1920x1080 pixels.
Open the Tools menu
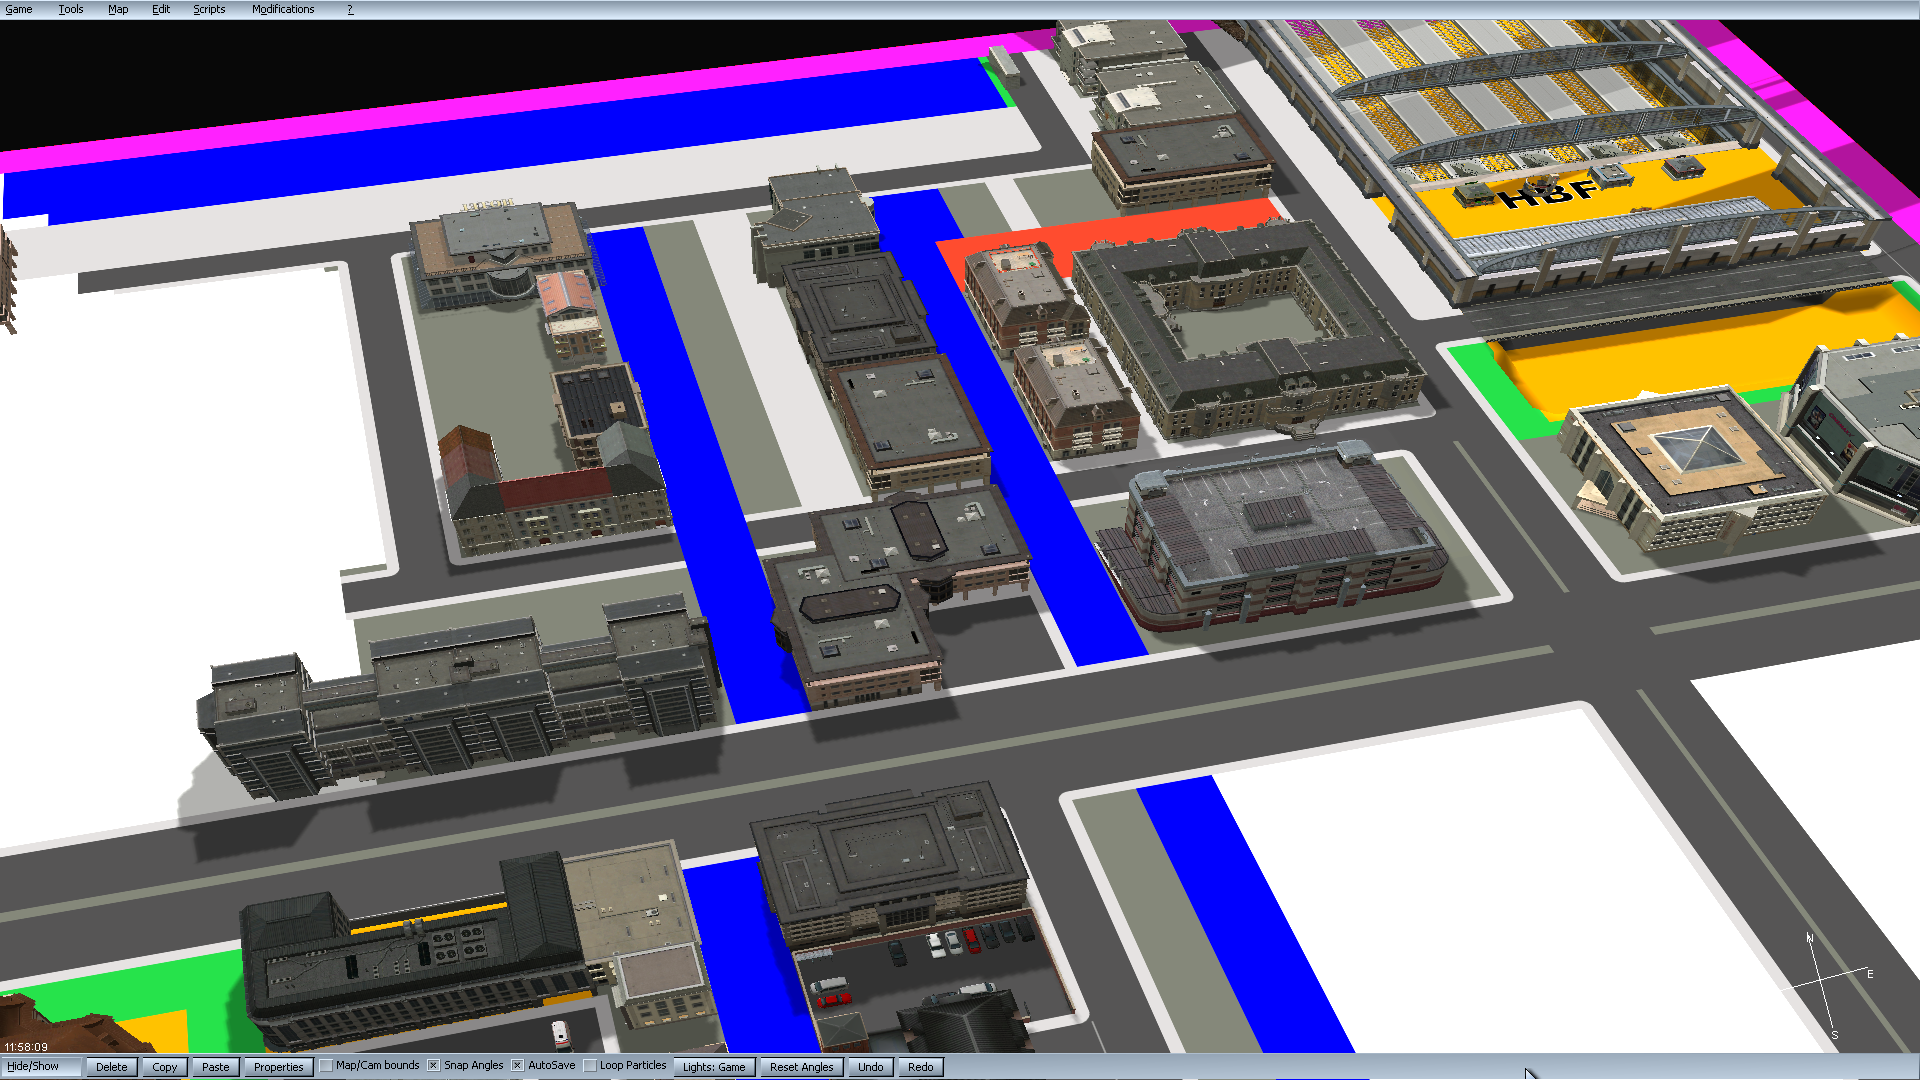71,9
